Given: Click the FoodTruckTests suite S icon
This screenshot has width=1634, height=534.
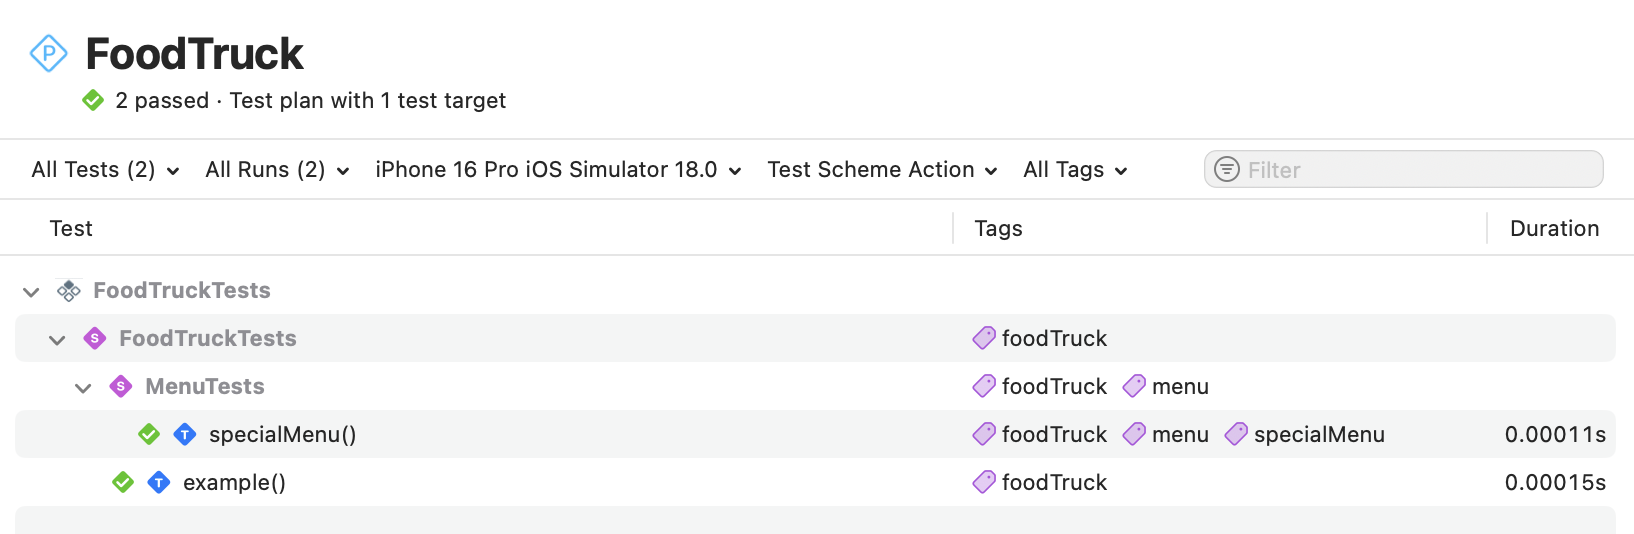Looking at the screenshot, I should pos(95,339).
